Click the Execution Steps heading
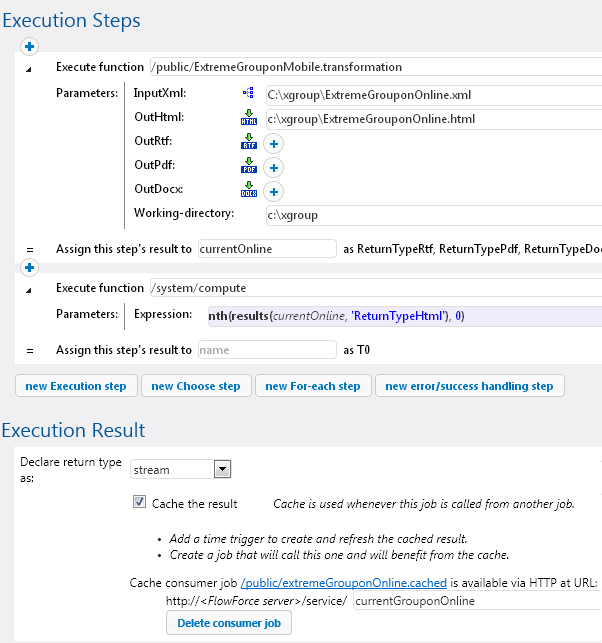 [71, 20]
